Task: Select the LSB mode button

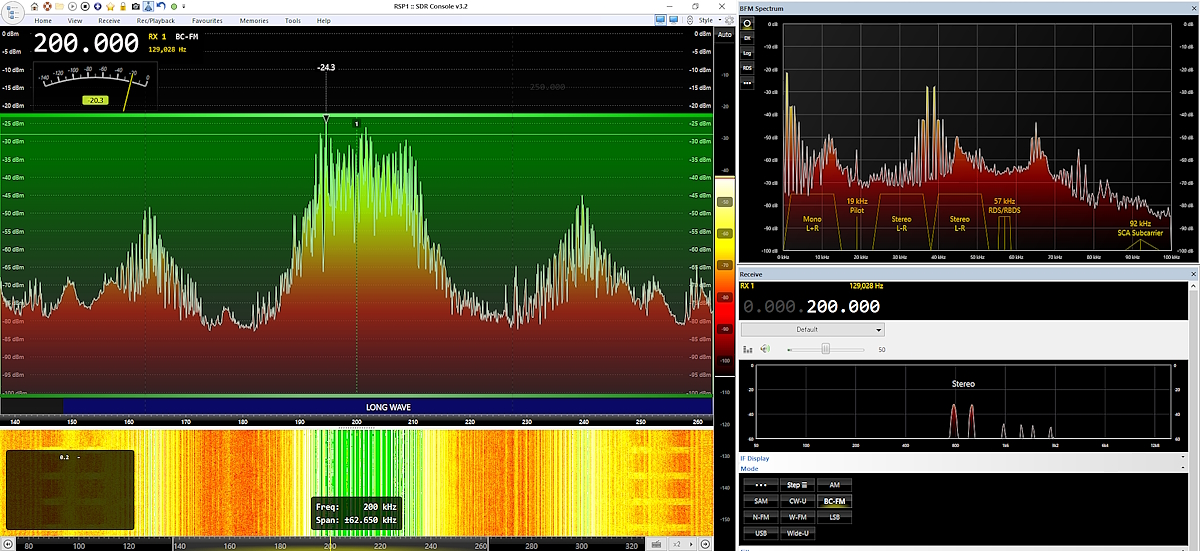Action: click(832, 516)
